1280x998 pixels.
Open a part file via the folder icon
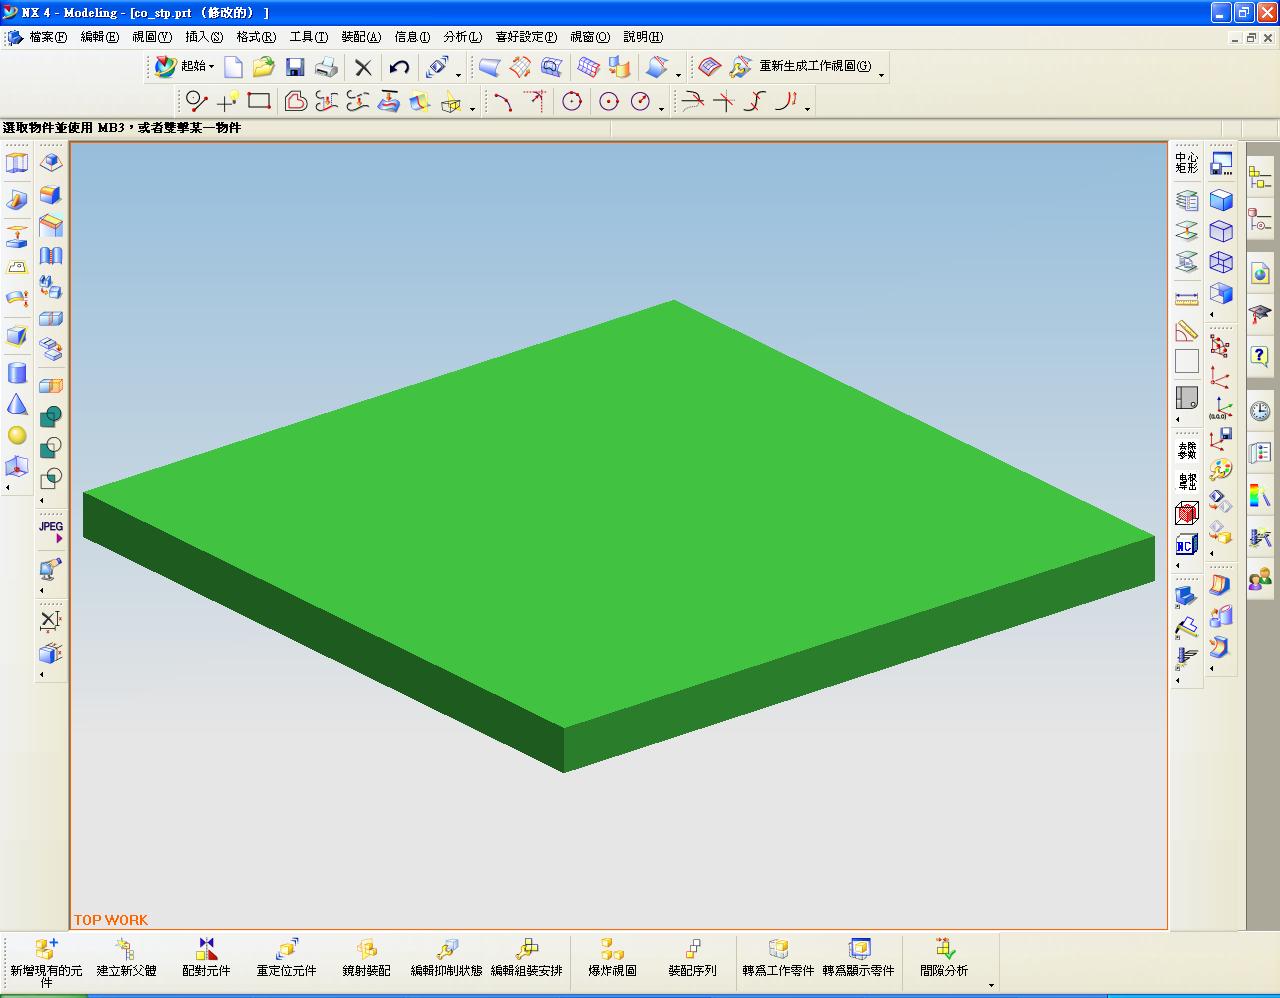tap(263, 67)
